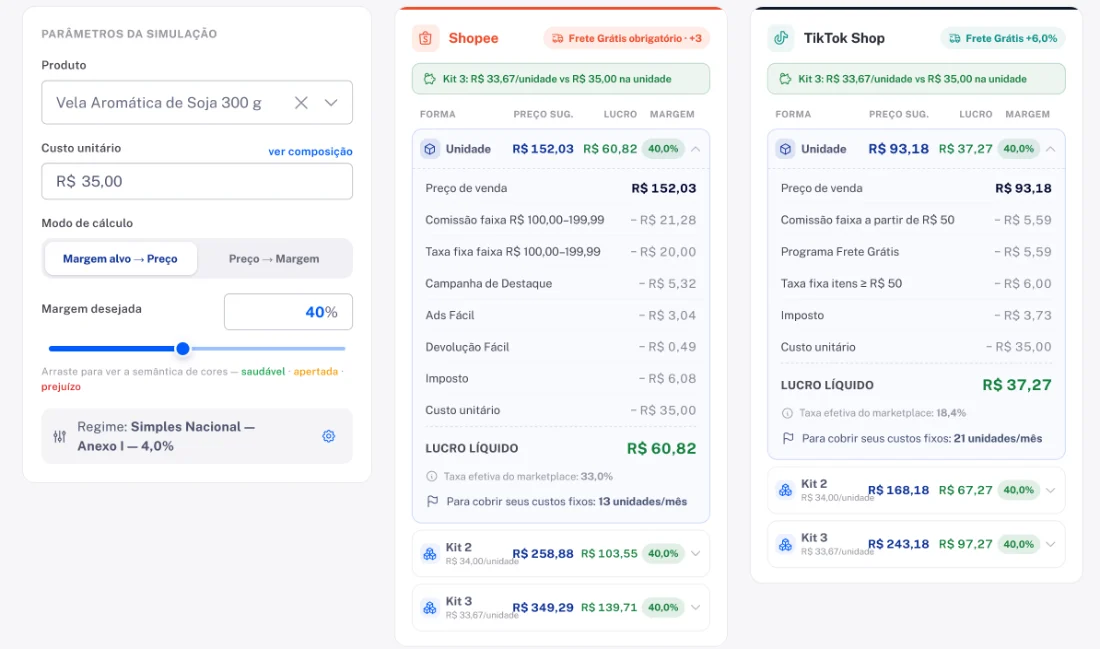Click the Margem desejada 40% input

click(x=288, y=312)
